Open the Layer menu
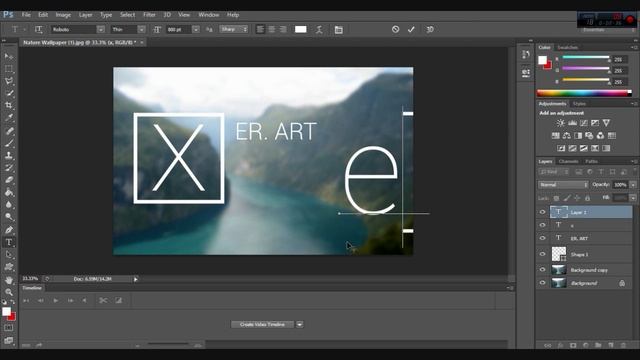Screen dimensions: 640x360 [85, 15]
